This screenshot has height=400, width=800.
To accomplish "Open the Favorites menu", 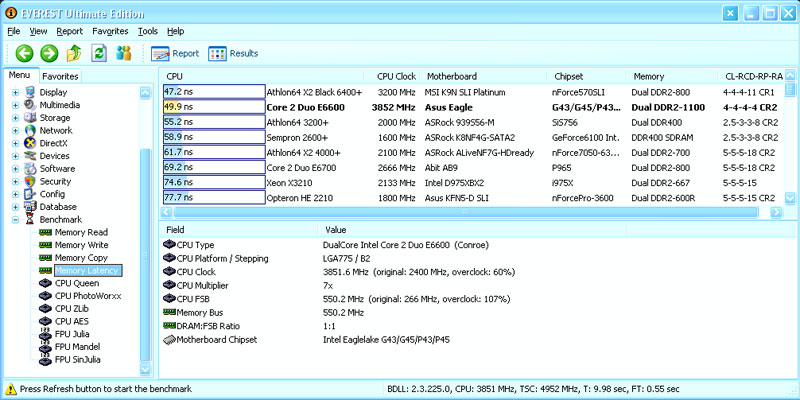I will click(110, 31).
